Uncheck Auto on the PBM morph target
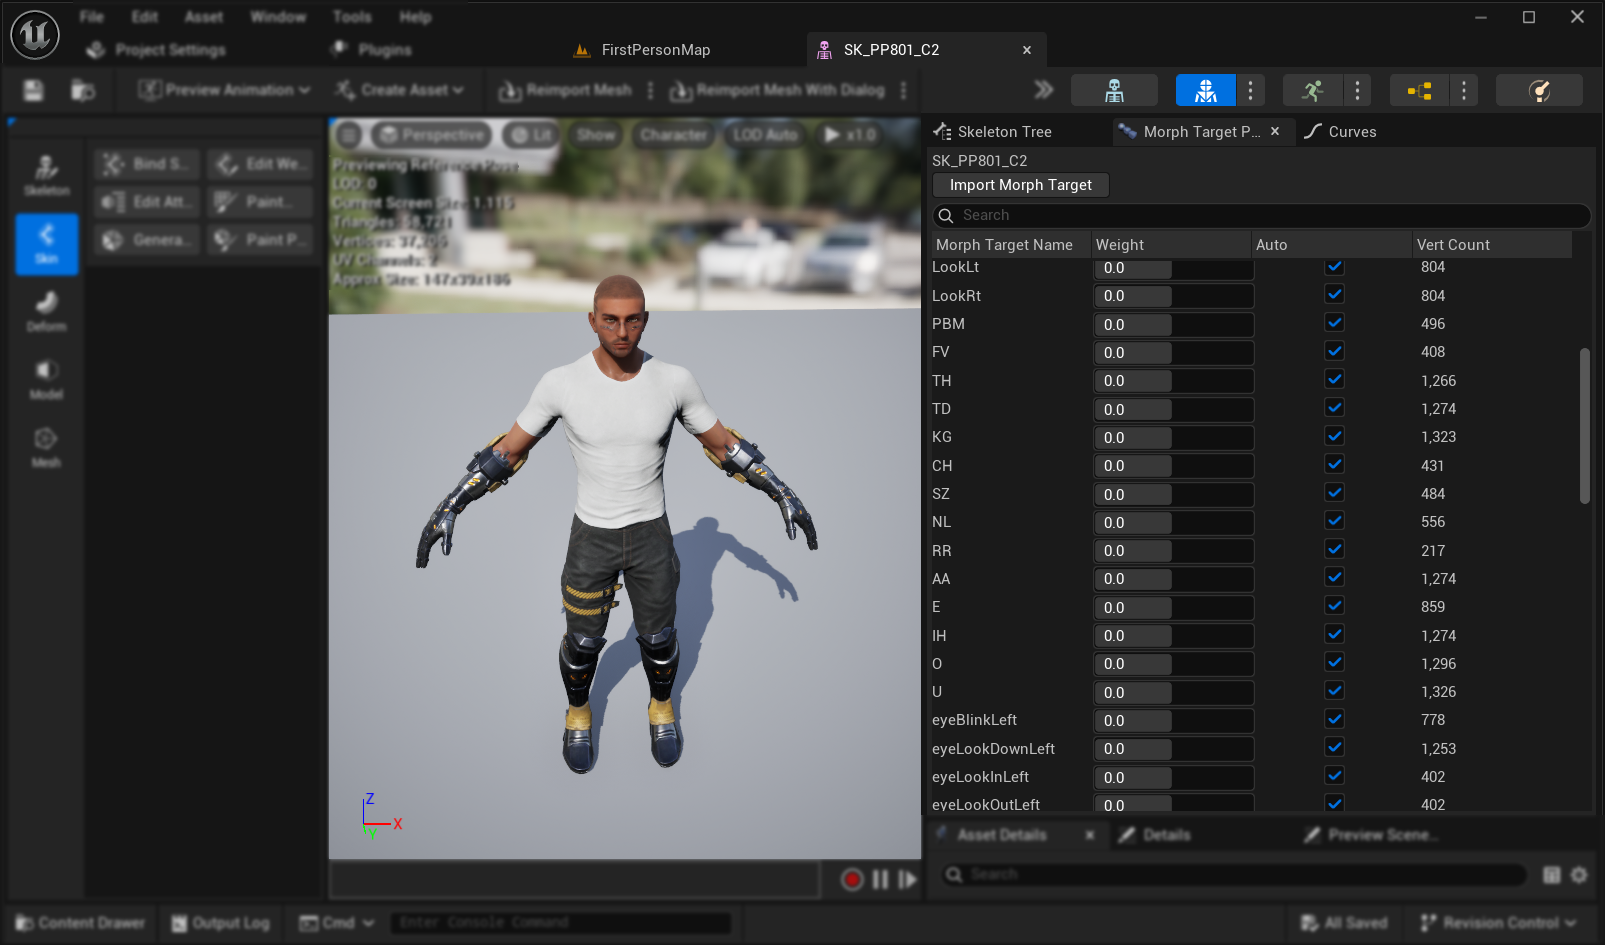The height and width of the screenshot is (945, 1605). pyautogui.click(x=1334, y=322)
